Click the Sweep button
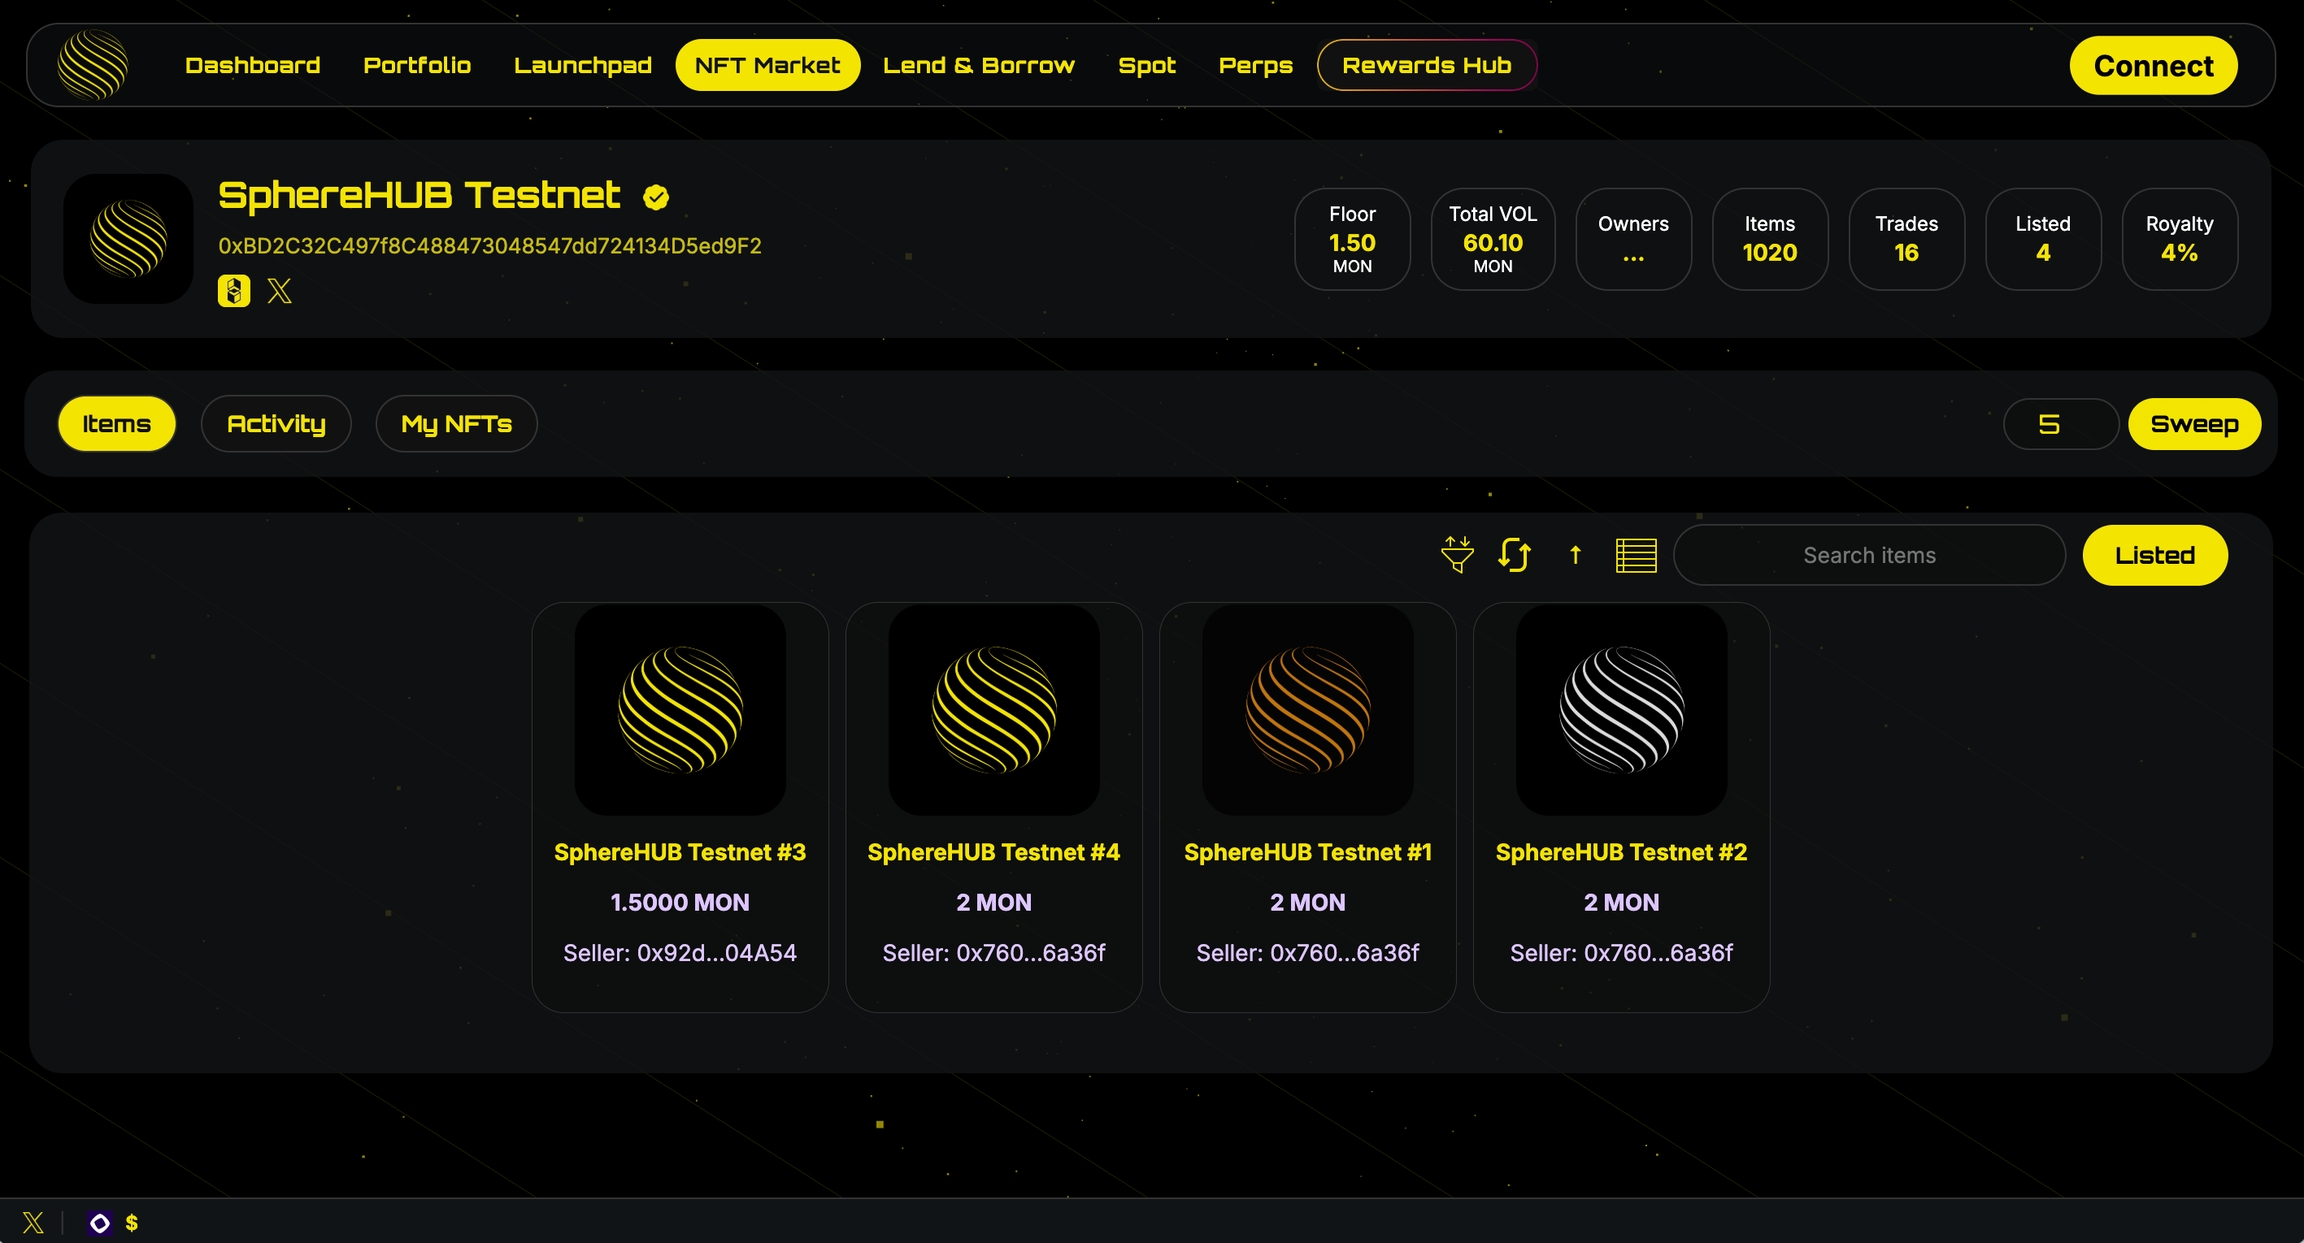The width and height of the screenshot is (2304, 1243). coord(2194,424)
